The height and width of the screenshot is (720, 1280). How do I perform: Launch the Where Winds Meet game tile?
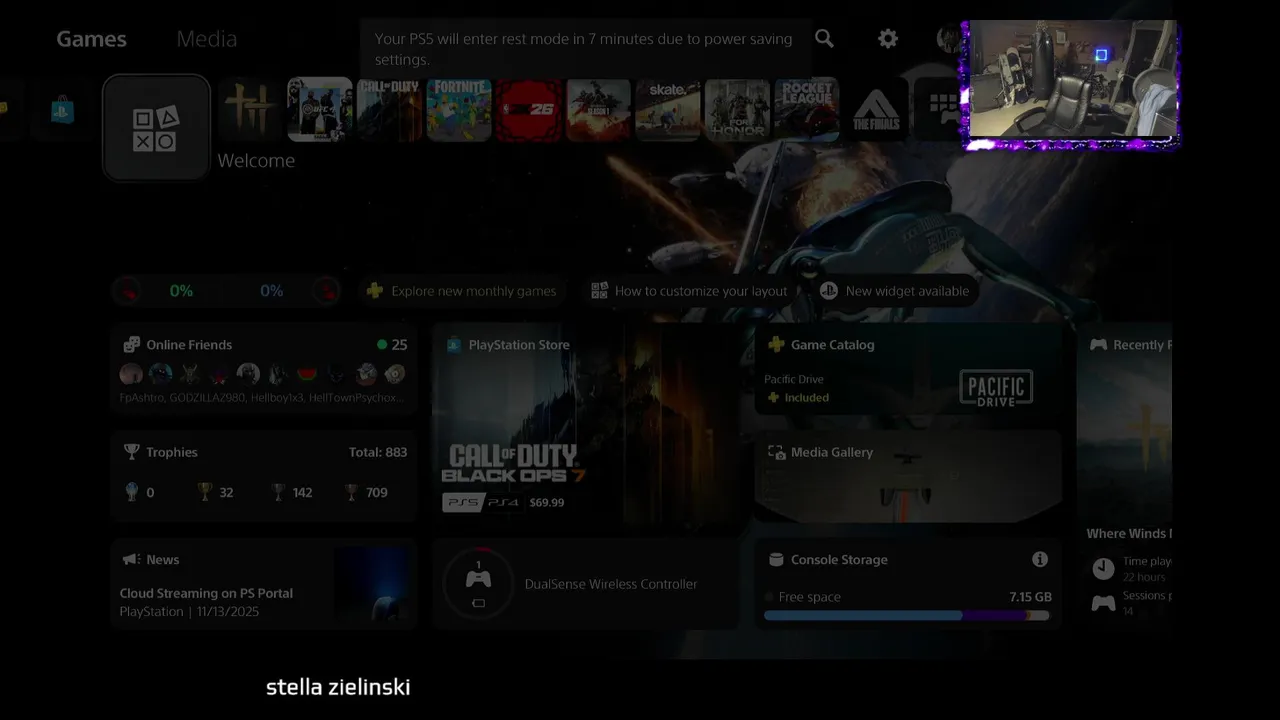point(251,109)
